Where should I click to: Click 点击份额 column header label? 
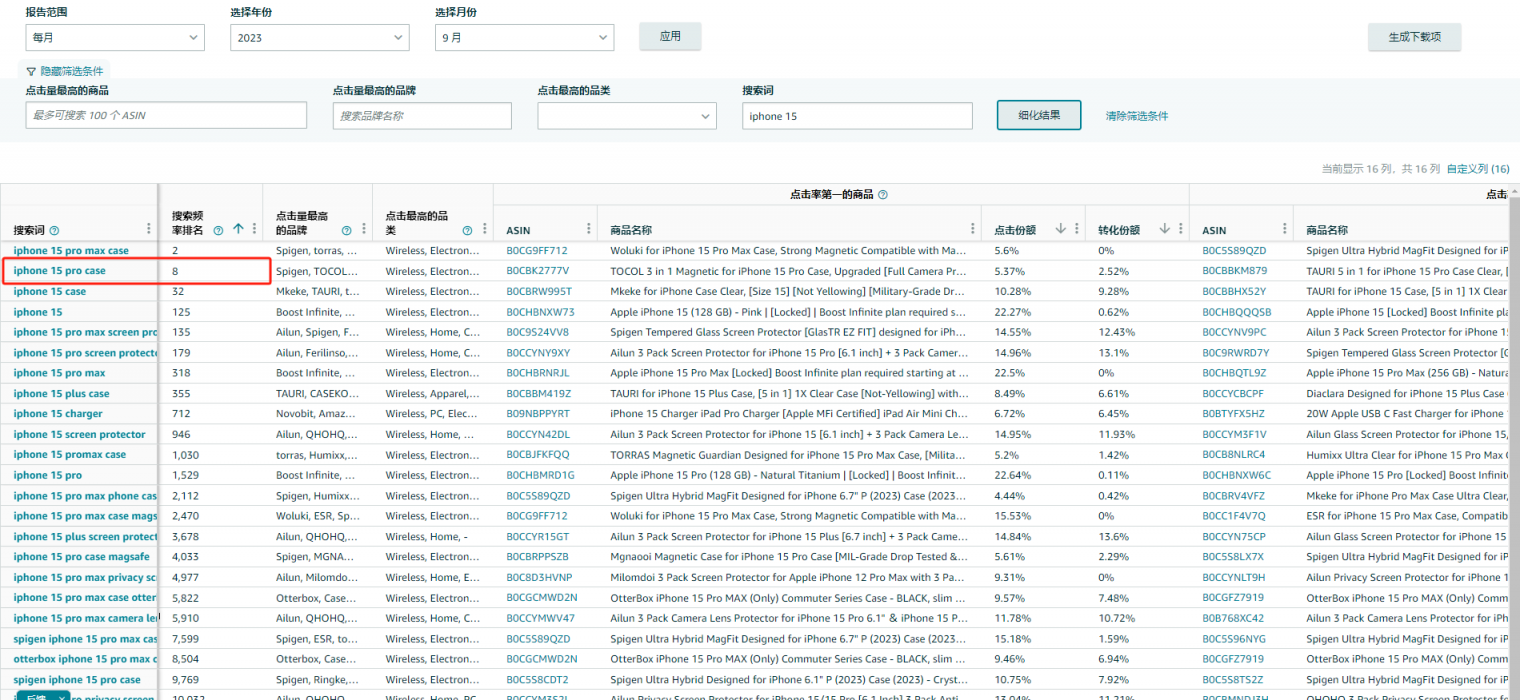click(1015, 230)
